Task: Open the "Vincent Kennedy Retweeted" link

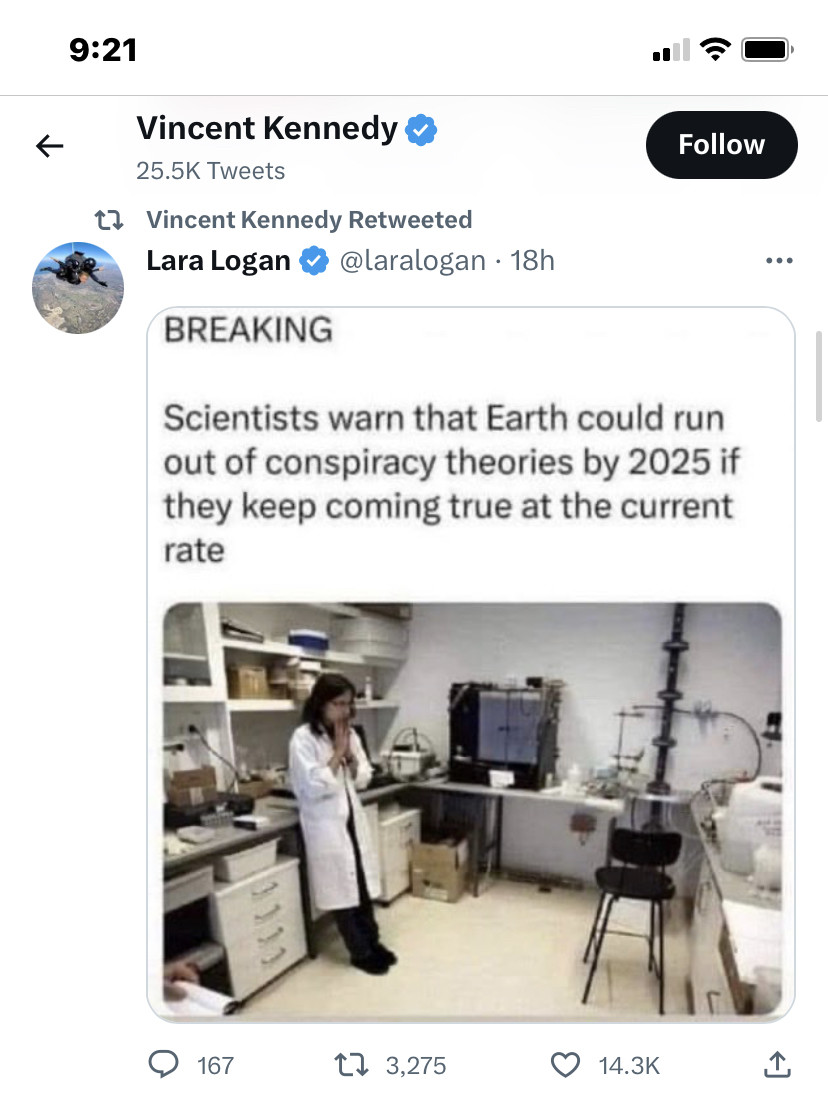Action: coord(309,220)
